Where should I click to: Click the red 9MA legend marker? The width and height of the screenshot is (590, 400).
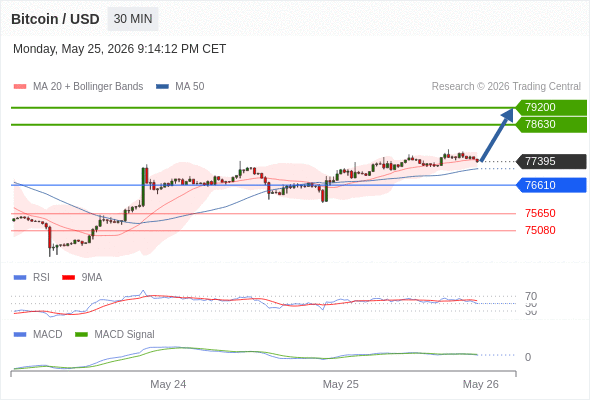tap(68, 278)
